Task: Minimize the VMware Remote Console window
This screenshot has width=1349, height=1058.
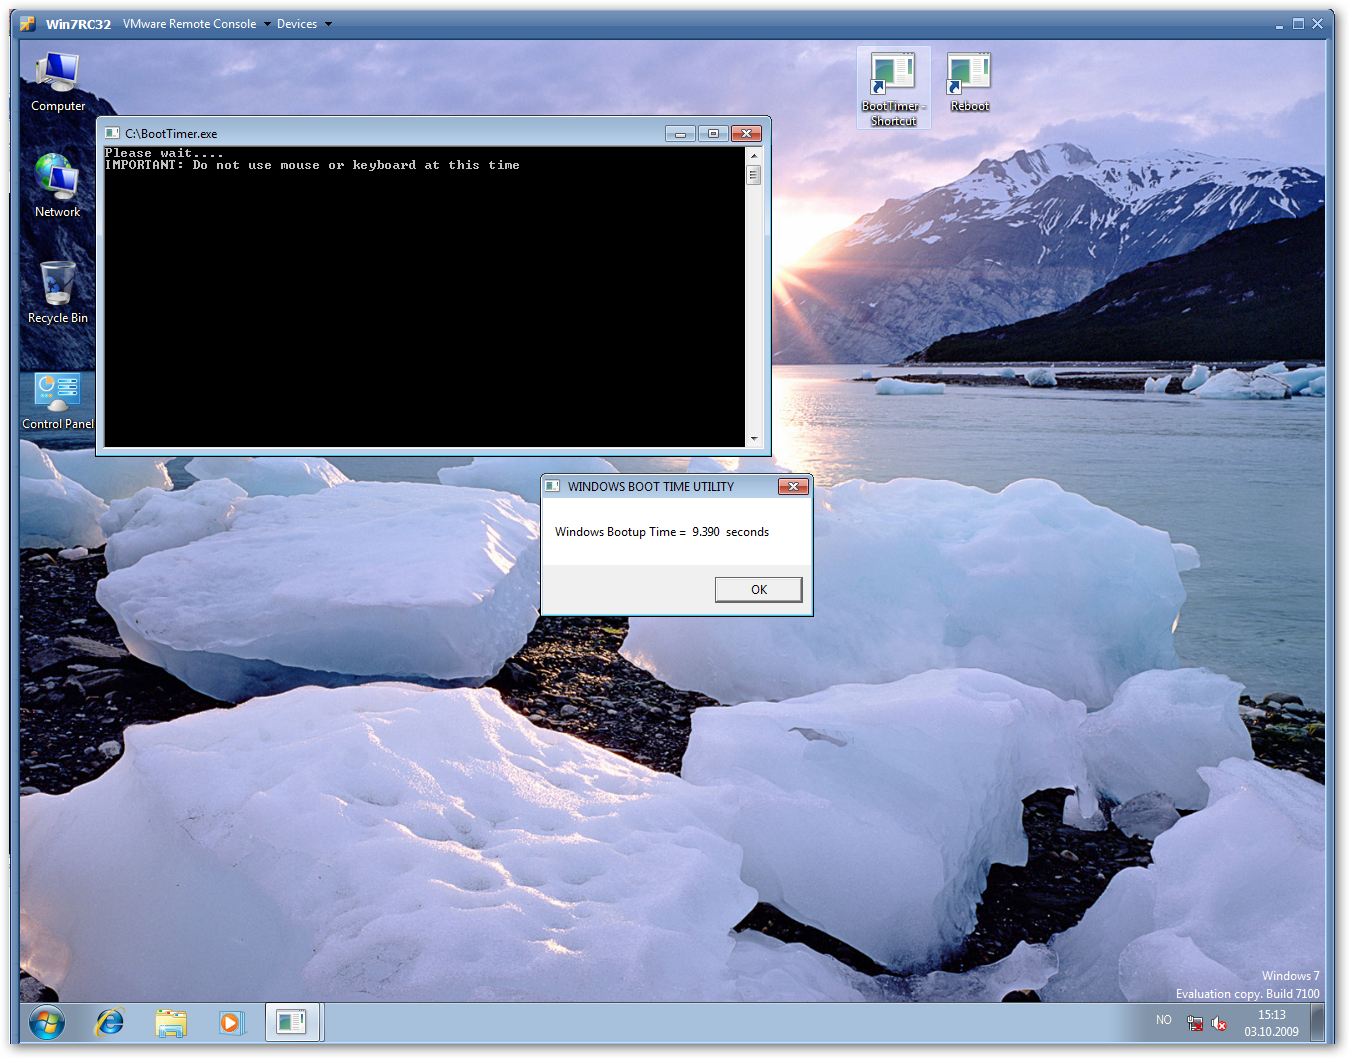Action: point(1279,24)
